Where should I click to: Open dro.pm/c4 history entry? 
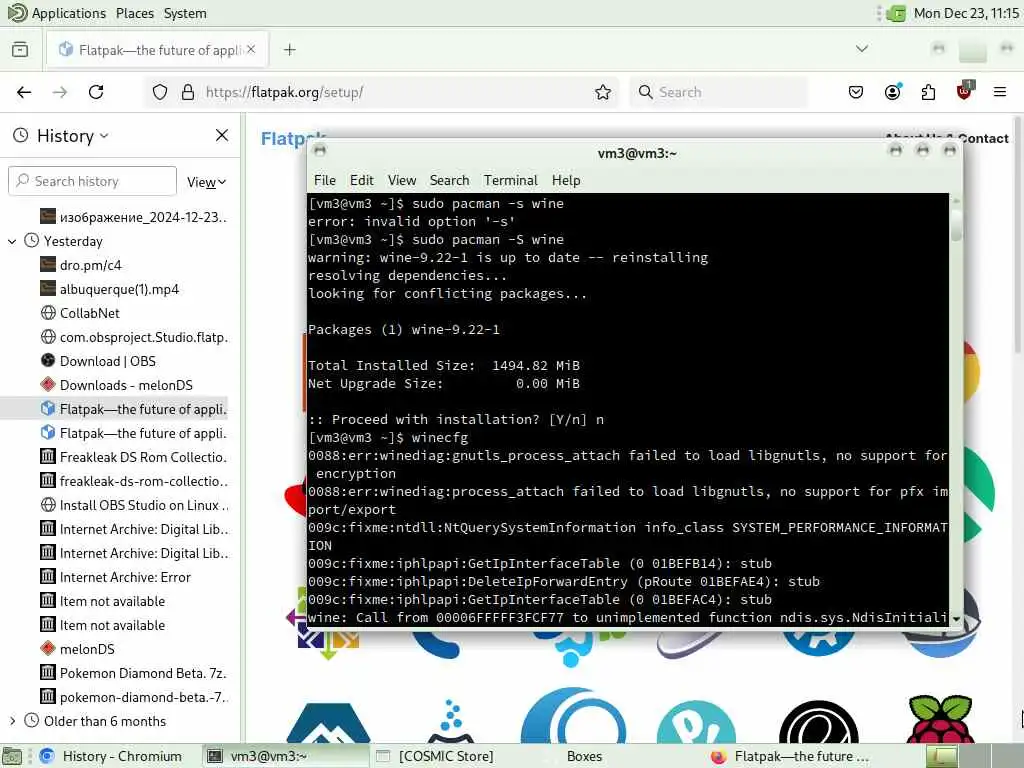pos(91,265)
